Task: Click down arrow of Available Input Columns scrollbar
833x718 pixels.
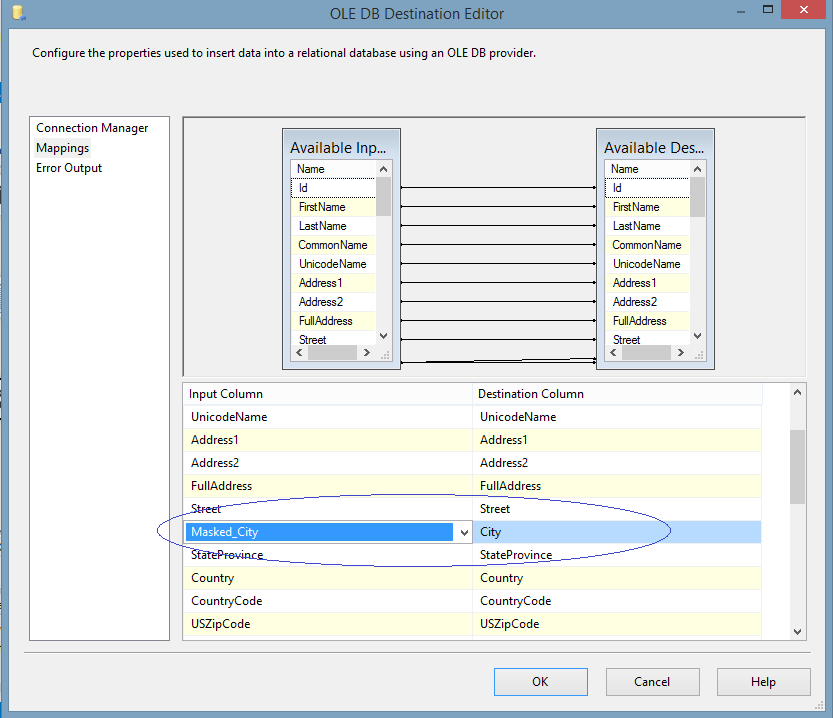Action: click(384, 336)
